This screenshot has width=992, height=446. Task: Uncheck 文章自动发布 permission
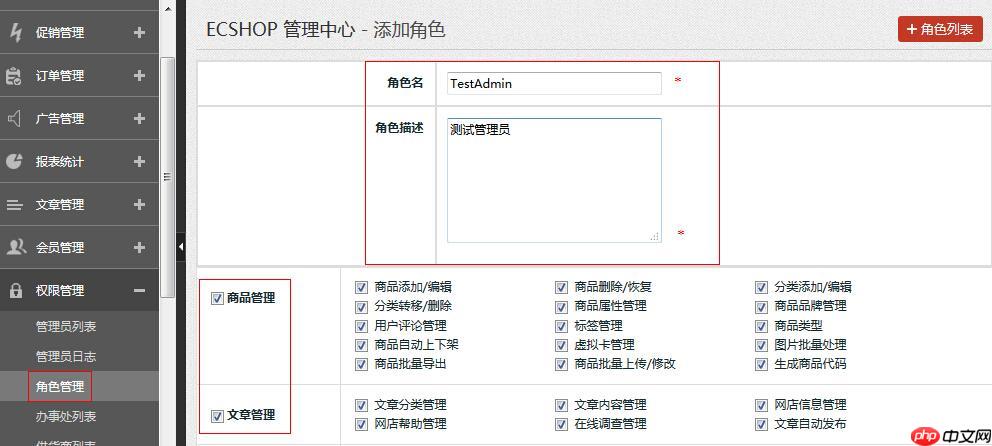click(761, 424)
